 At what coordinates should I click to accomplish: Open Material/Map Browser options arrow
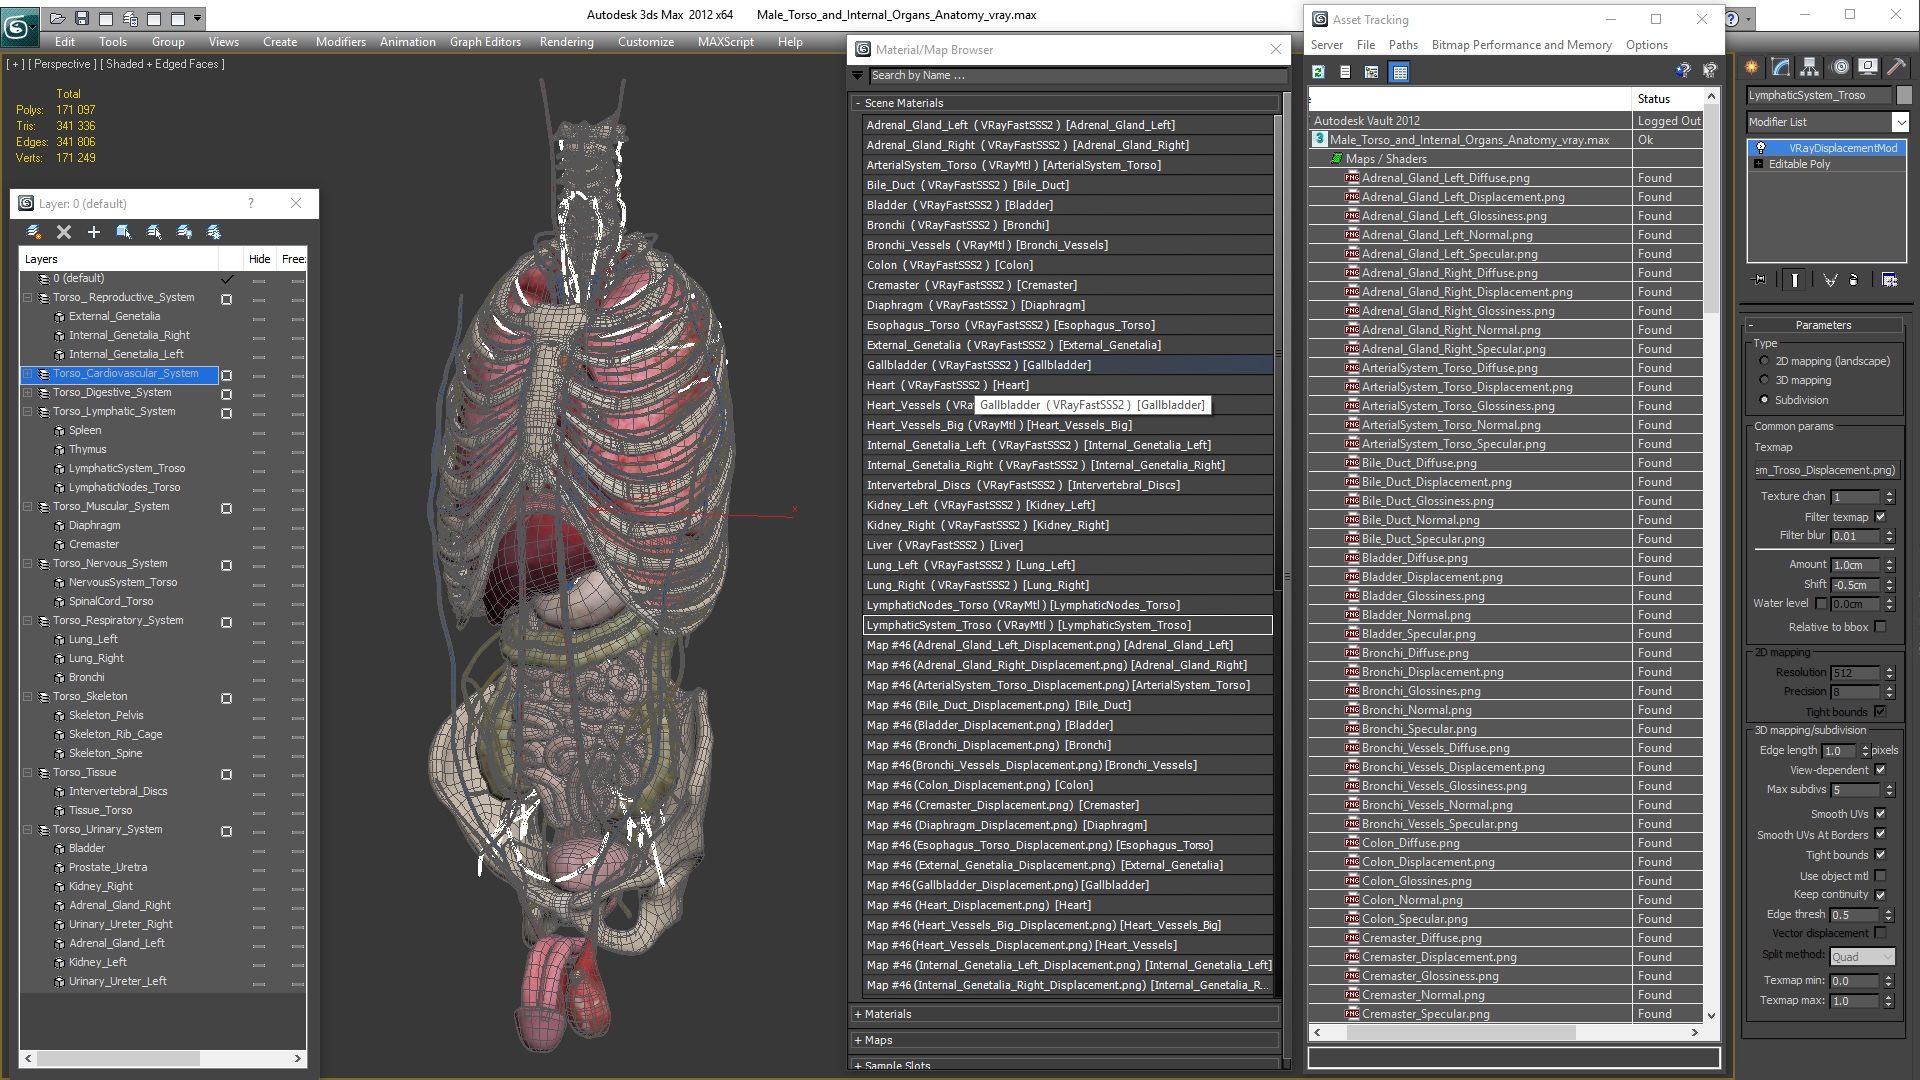[857, 75]
